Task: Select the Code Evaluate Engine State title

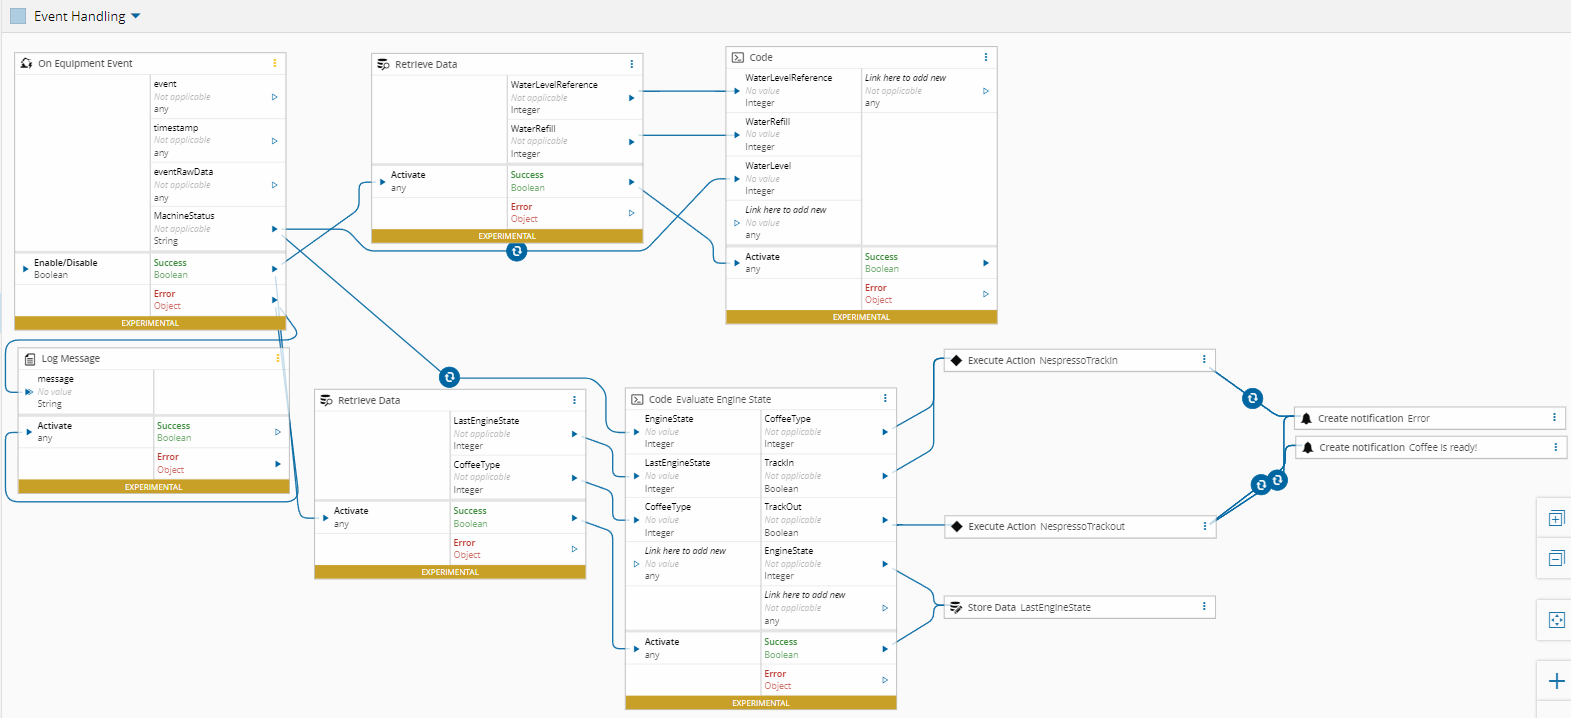Action: pos(709,399)
